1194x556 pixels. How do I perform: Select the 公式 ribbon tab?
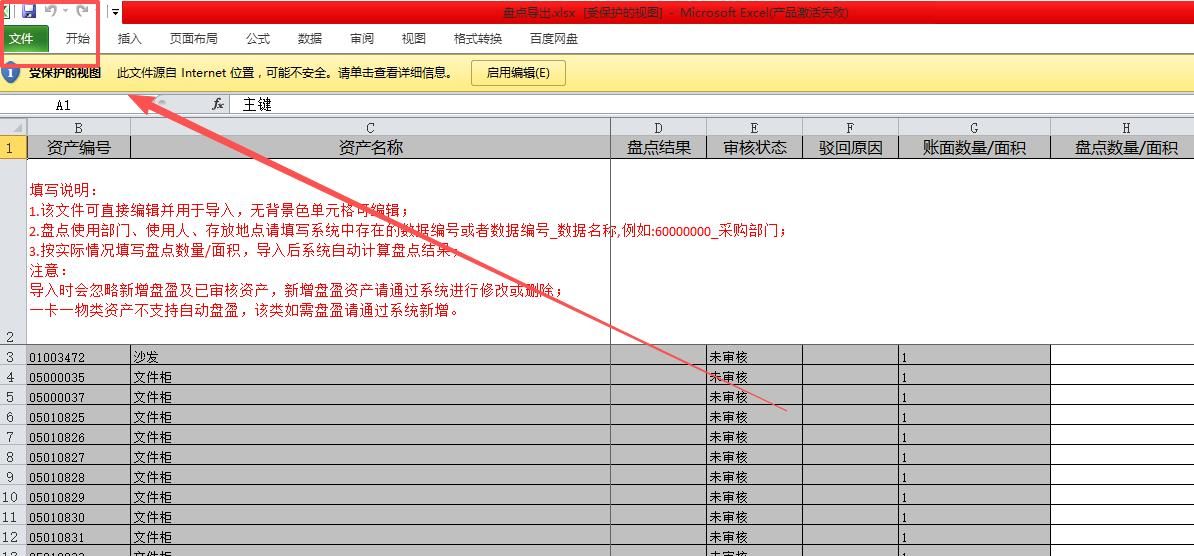(258, 39)
